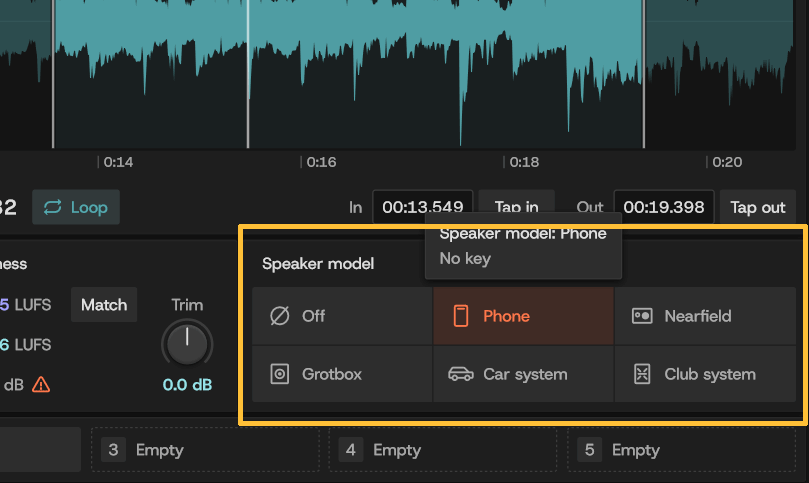Image resolution: width=809 pixels, height=483 pixels.
Task: Click the Trim label above the knob
Action: click(x=187, y=304)
